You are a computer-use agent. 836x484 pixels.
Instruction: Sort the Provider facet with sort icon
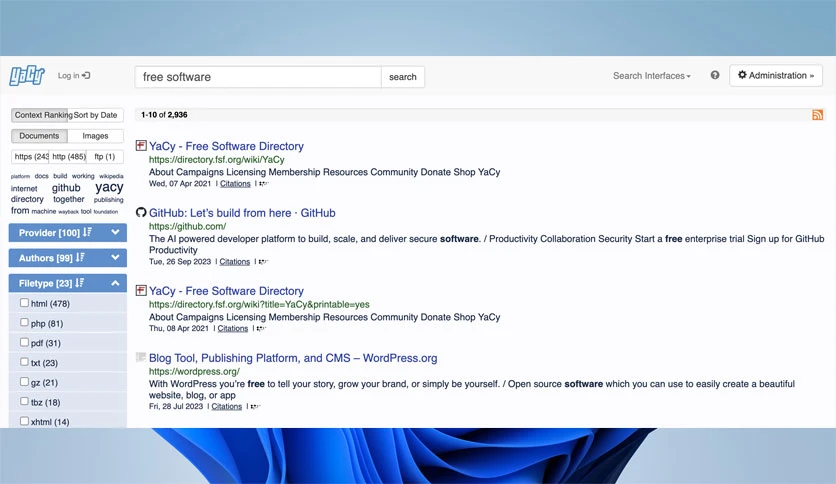pos(87,232)
